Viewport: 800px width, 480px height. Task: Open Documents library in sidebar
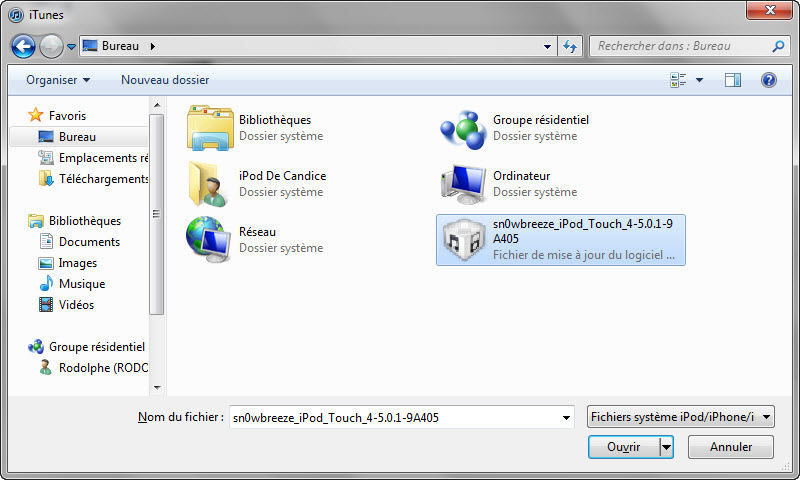[89, 242]
